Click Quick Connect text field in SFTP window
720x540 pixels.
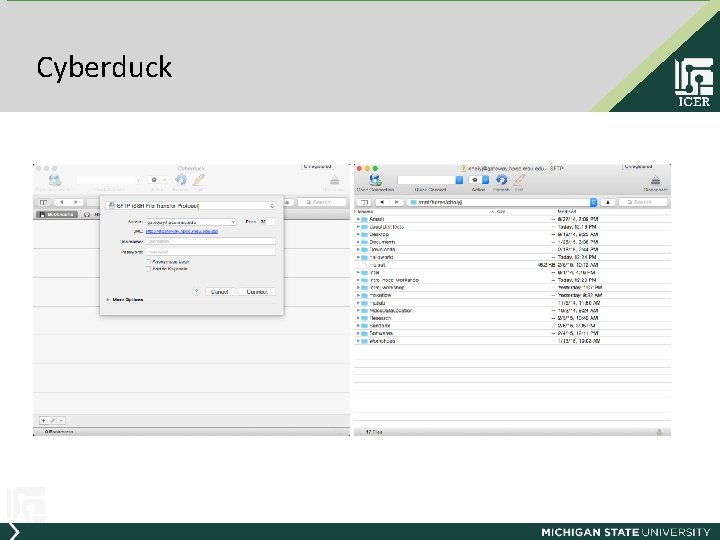tap(427, 180)
